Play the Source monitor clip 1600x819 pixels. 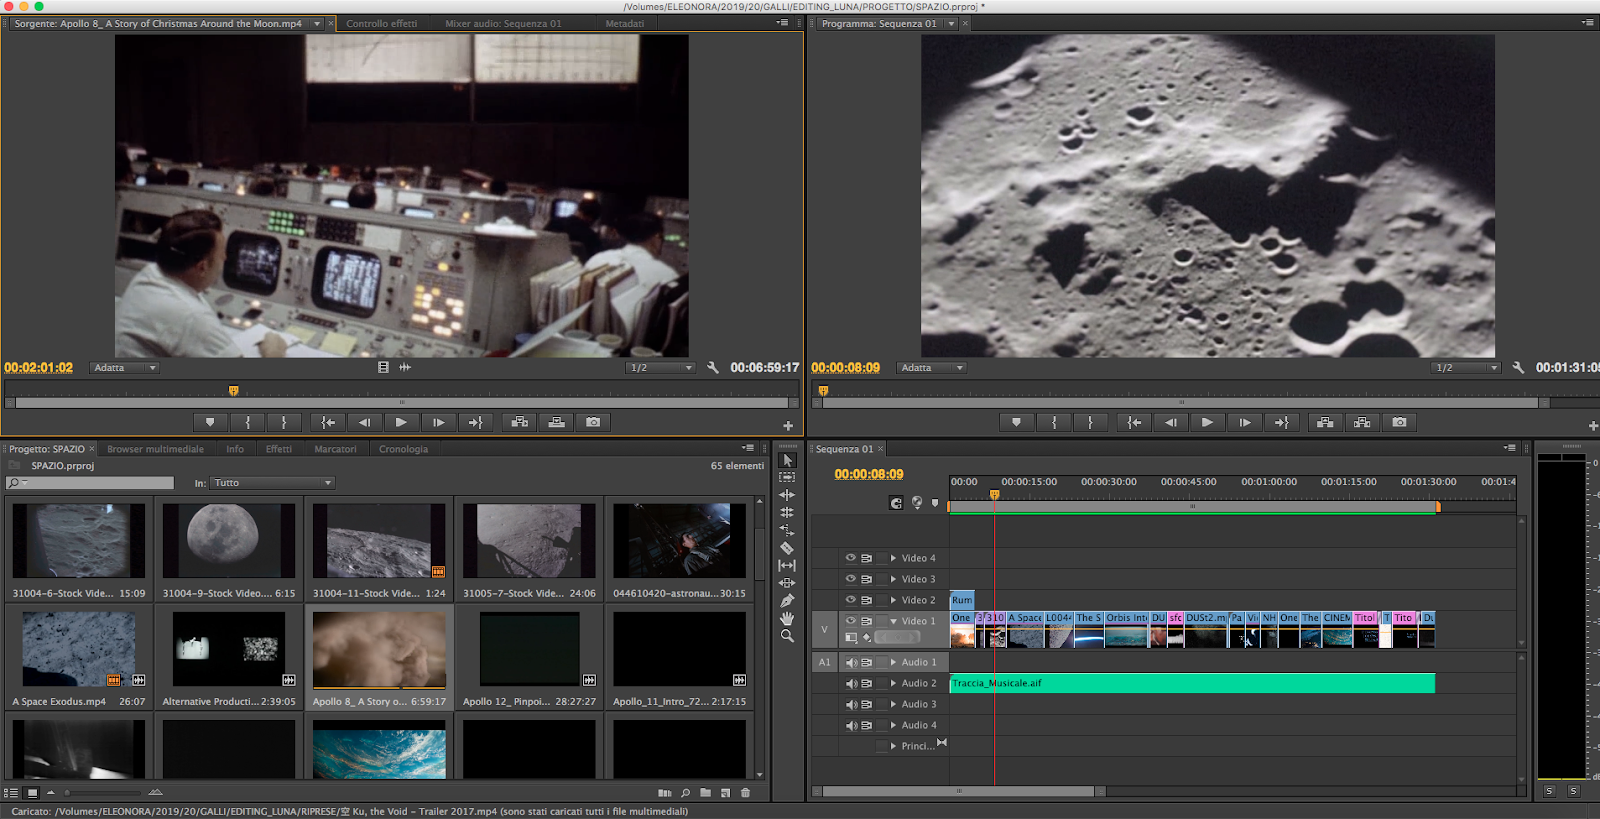coord(401,422)
